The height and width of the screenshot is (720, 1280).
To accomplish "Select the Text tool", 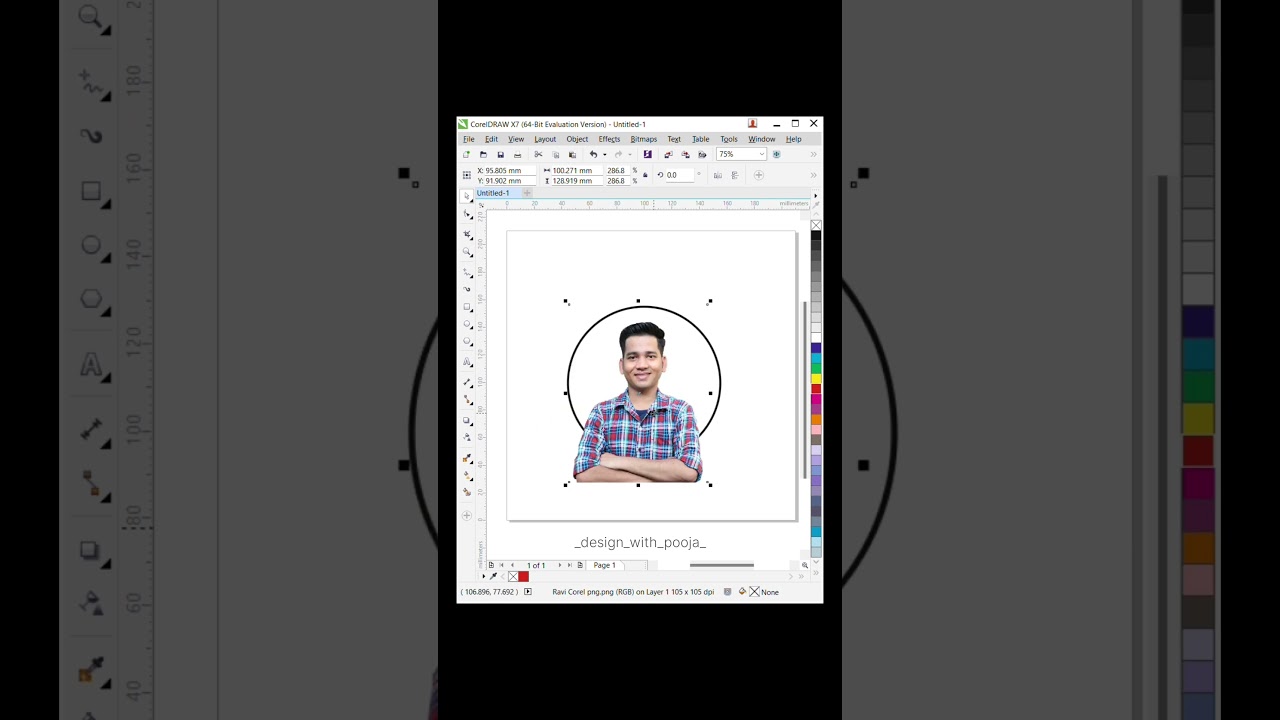I will pos(467,362).
